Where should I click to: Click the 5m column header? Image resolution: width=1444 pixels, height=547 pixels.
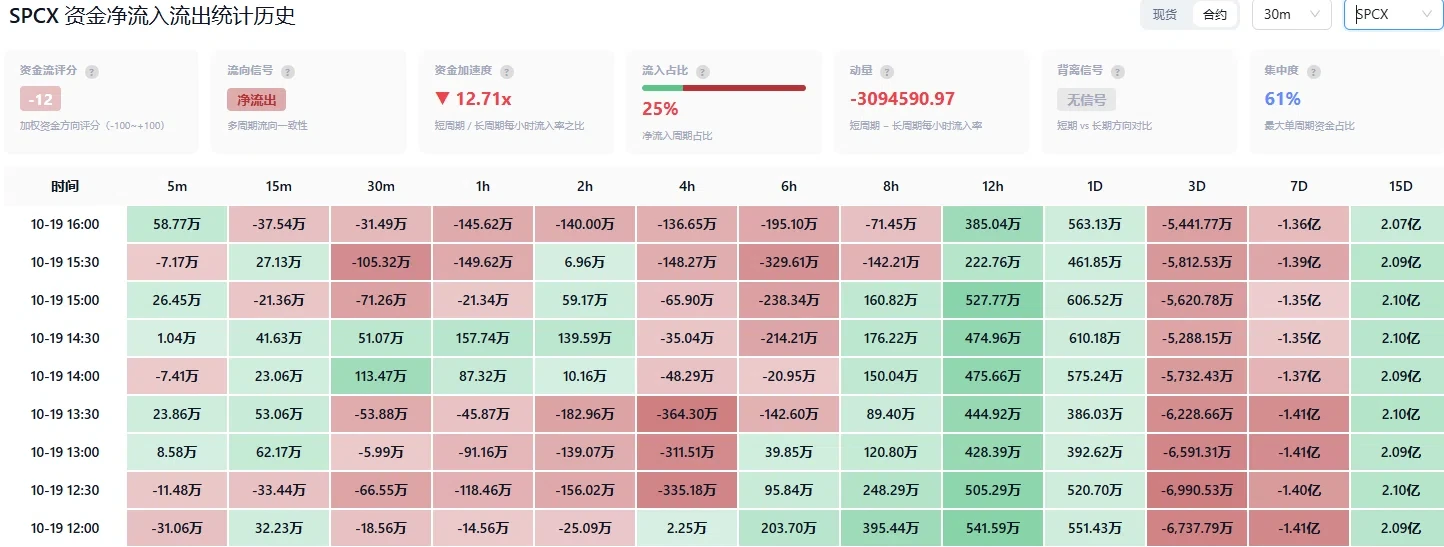177,187
